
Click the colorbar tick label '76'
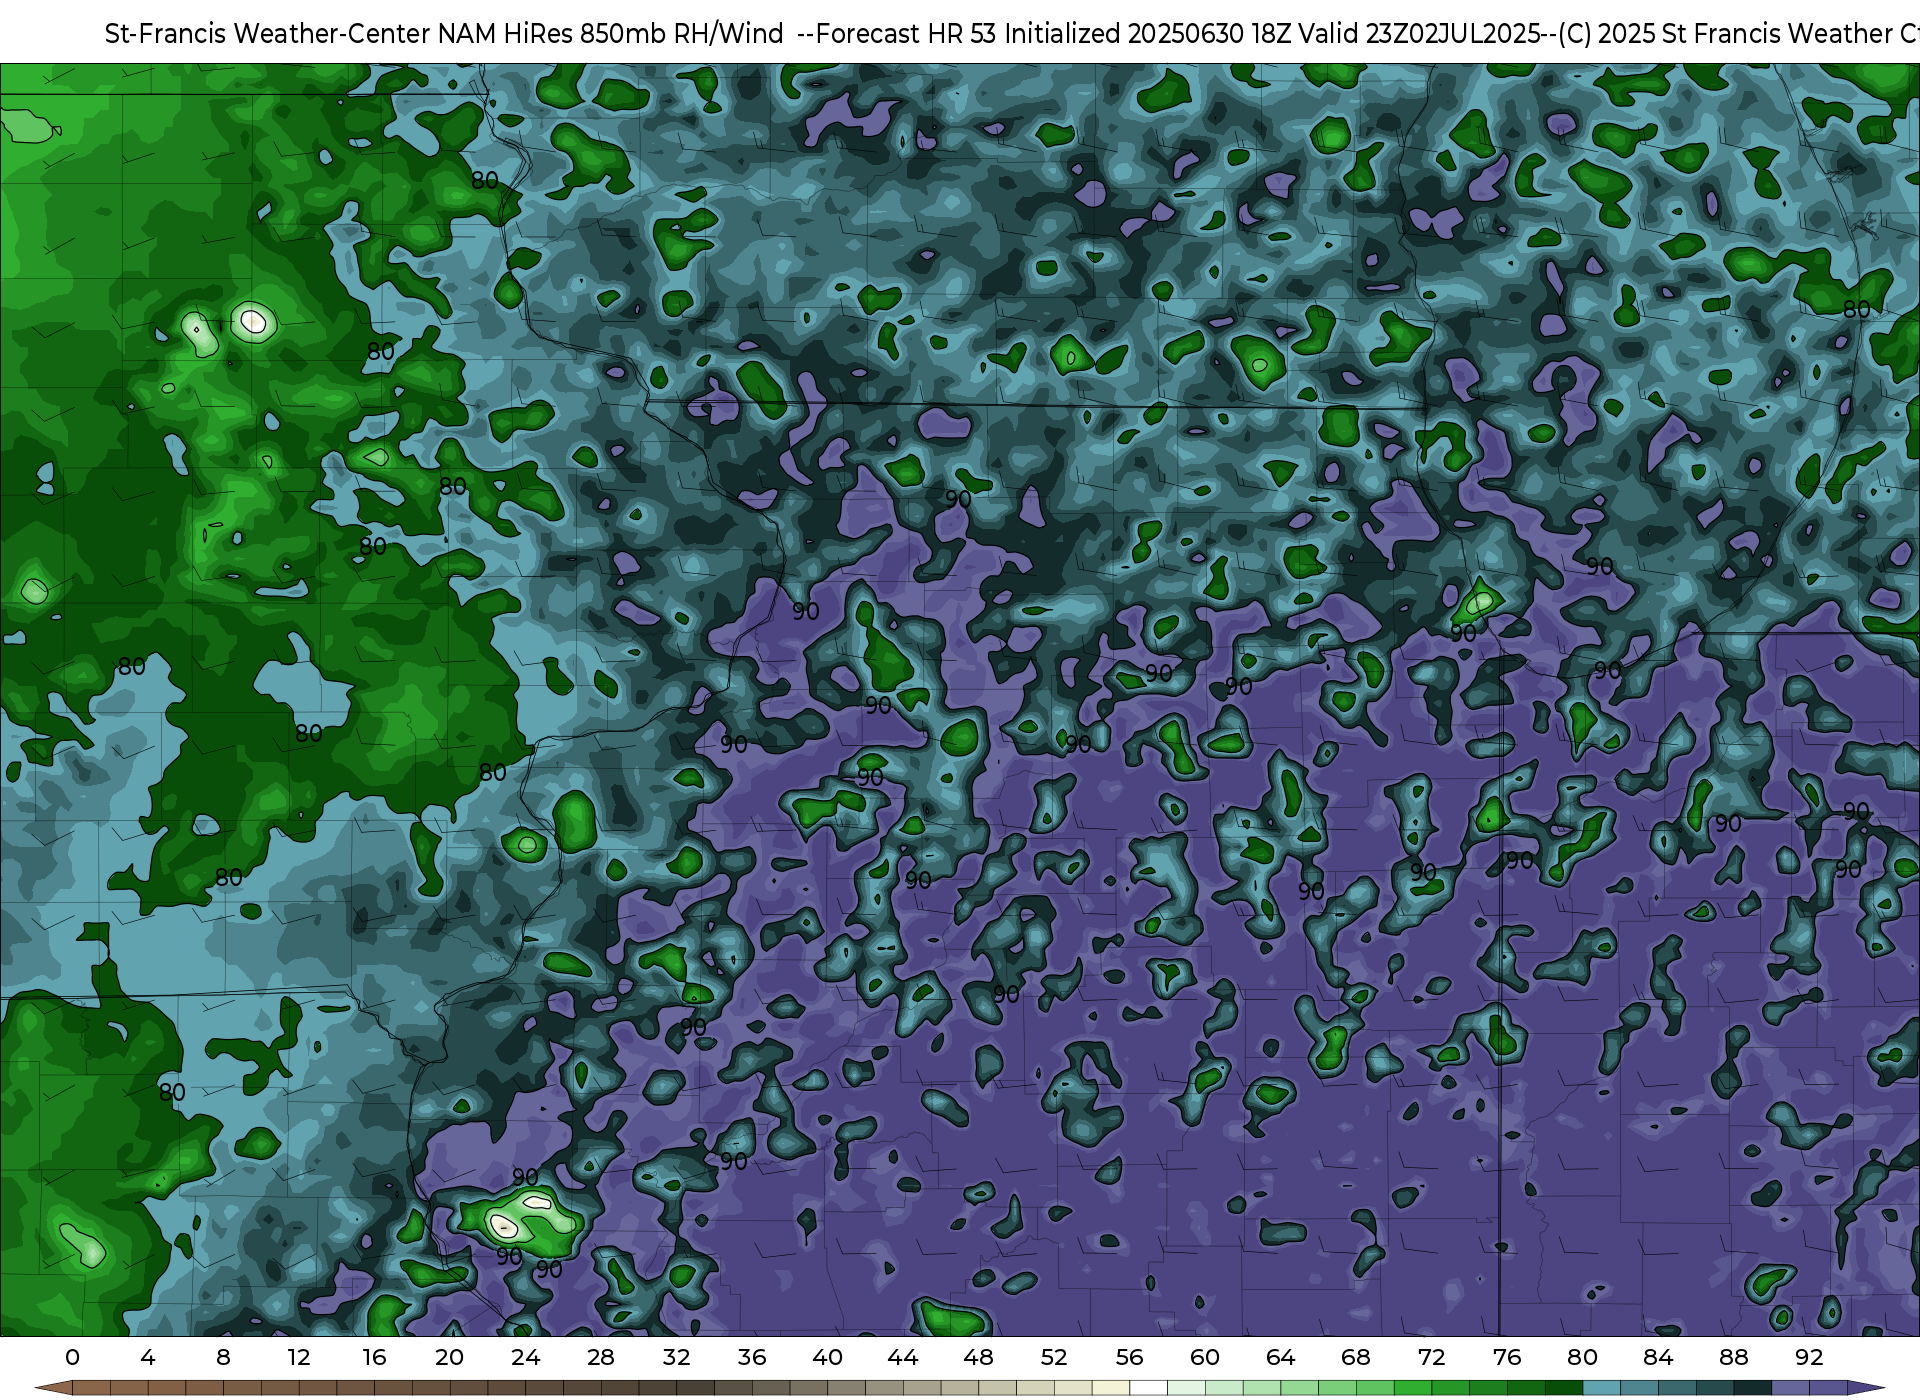click(x=1507, y=1357)
